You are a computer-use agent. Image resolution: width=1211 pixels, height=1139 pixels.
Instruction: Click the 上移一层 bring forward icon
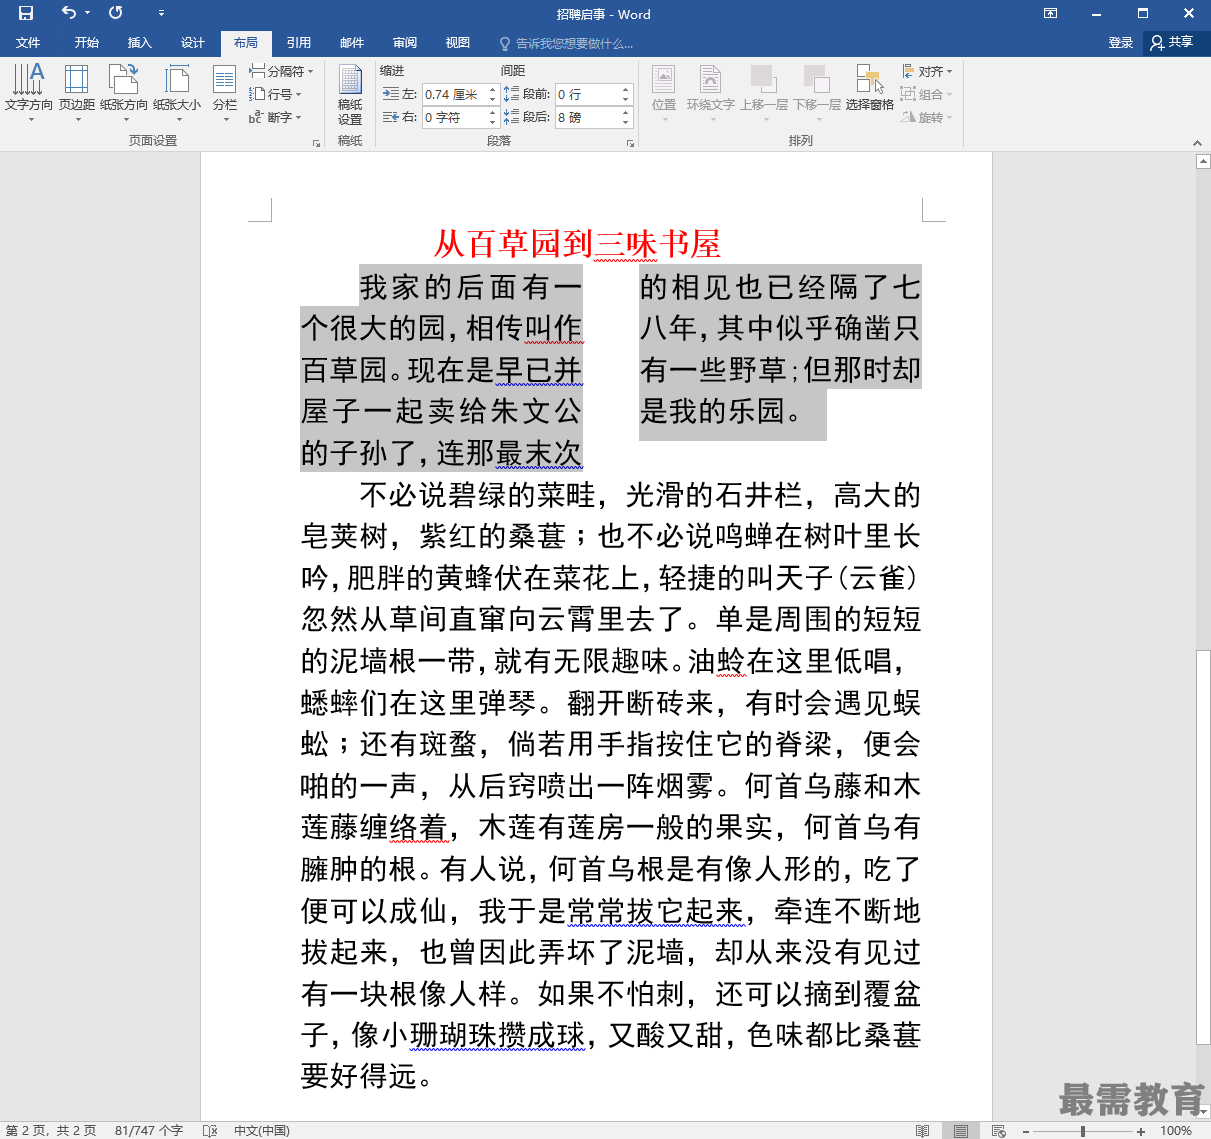click(x=764, y=80)
